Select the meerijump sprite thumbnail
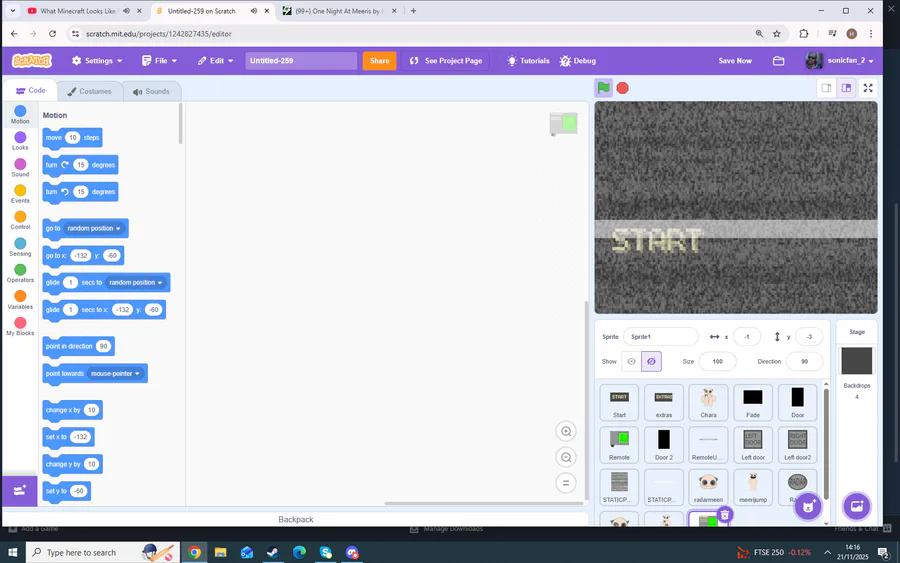 (x=752, y=487)
